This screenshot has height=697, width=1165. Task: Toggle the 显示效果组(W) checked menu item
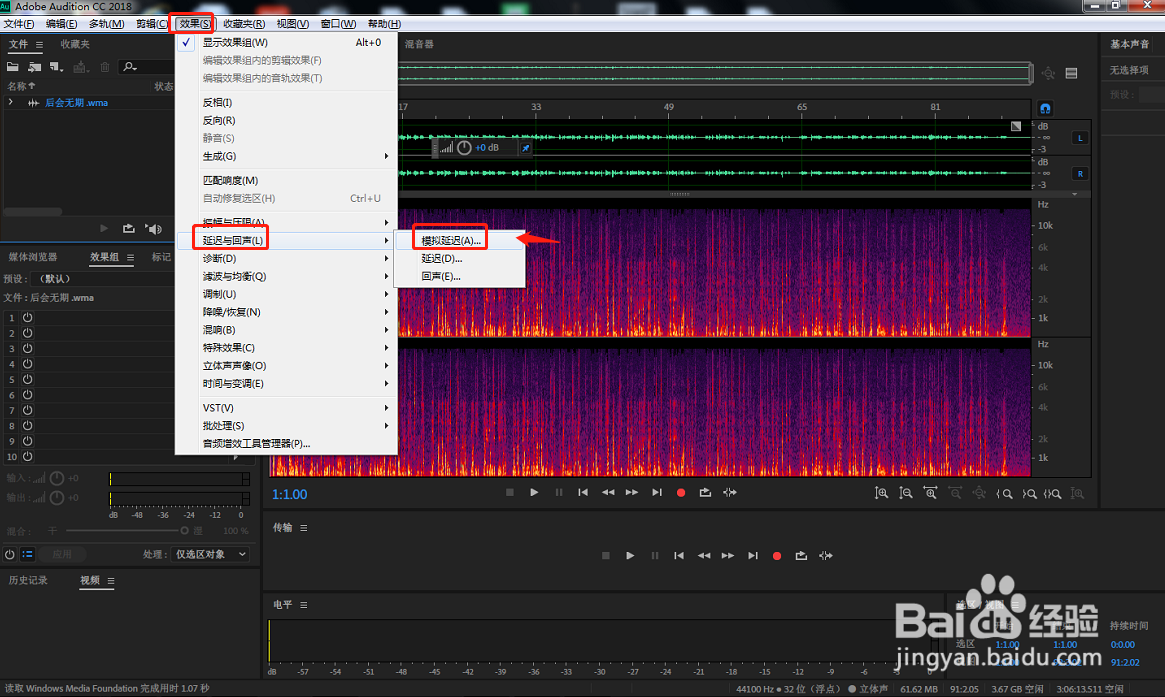click(x=286, y=42)
